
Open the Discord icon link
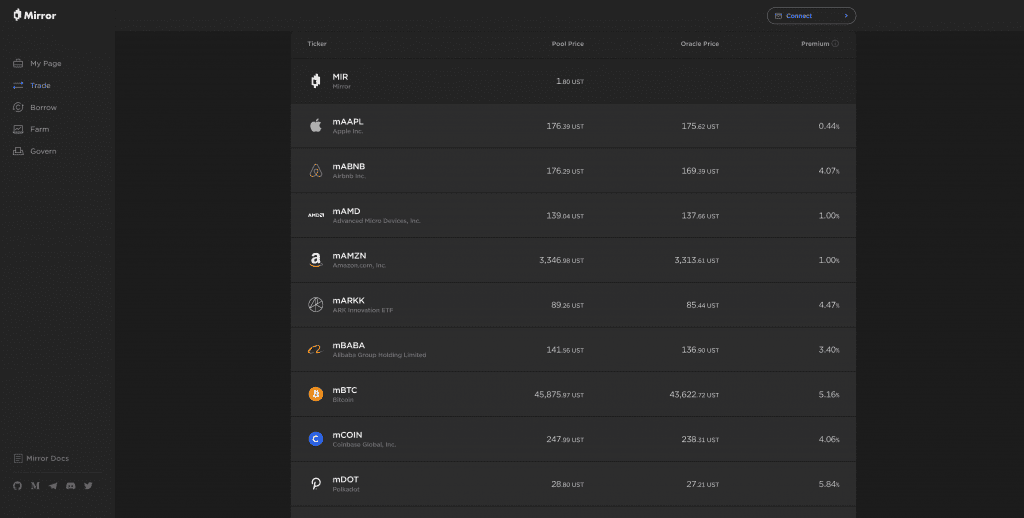(x=71, y=486)
